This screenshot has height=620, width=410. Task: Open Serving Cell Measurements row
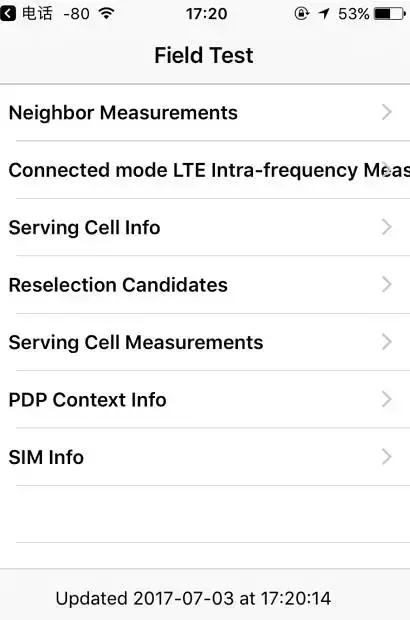205,342
